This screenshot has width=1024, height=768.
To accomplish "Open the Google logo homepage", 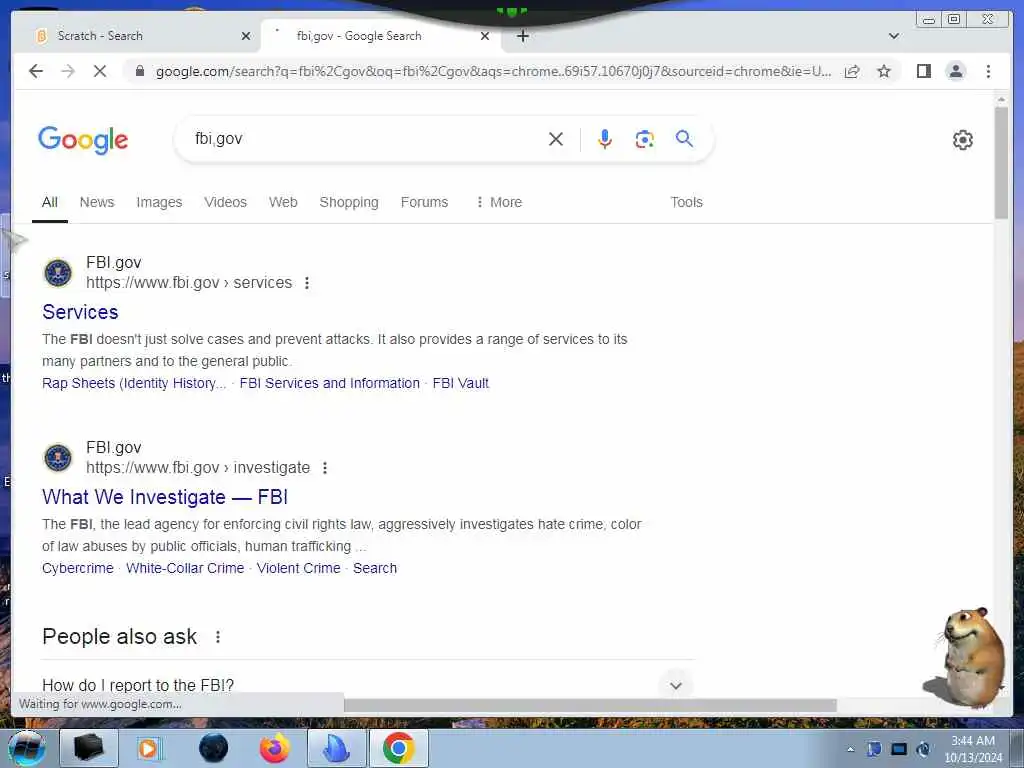I will [83, 140].
